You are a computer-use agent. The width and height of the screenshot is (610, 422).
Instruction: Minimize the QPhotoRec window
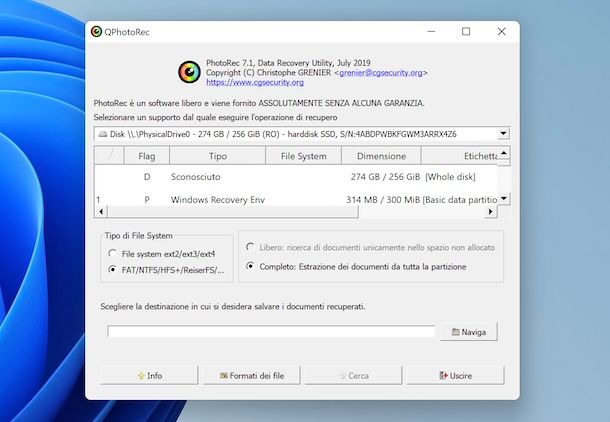431,32
